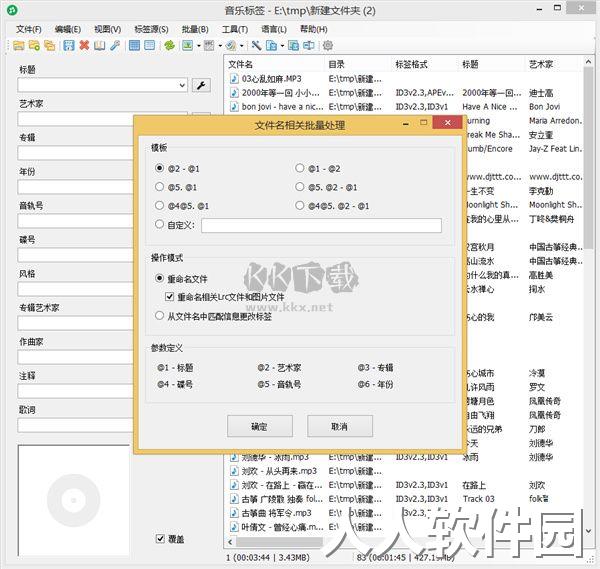Click the file icon of 刘欢 - 从头再来.mp3
The width and height of the screenshot is (600, 569).
click(x=234, y=471)
